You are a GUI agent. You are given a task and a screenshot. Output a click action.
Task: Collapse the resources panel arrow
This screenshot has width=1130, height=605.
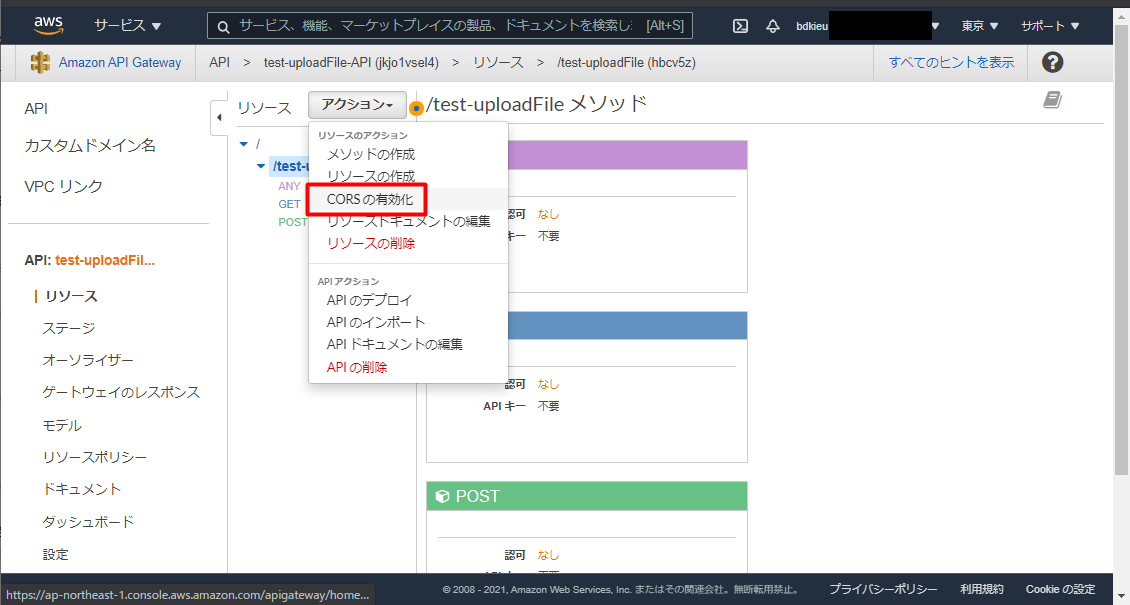(x=218, y=116)
